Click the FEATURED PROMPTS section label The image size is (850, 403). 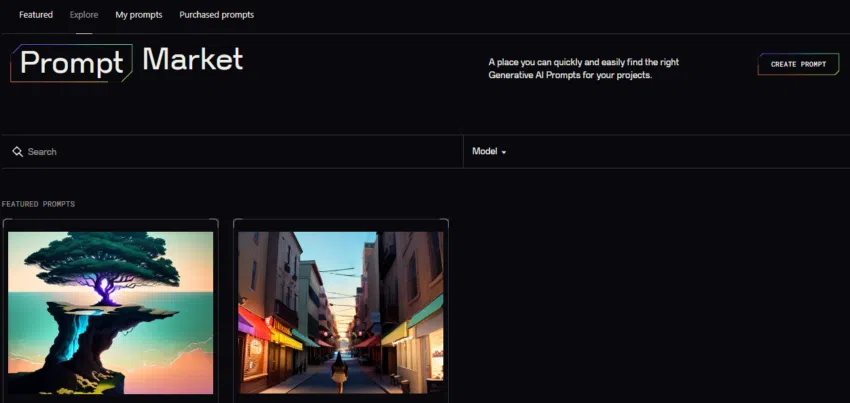pos(38,204)
